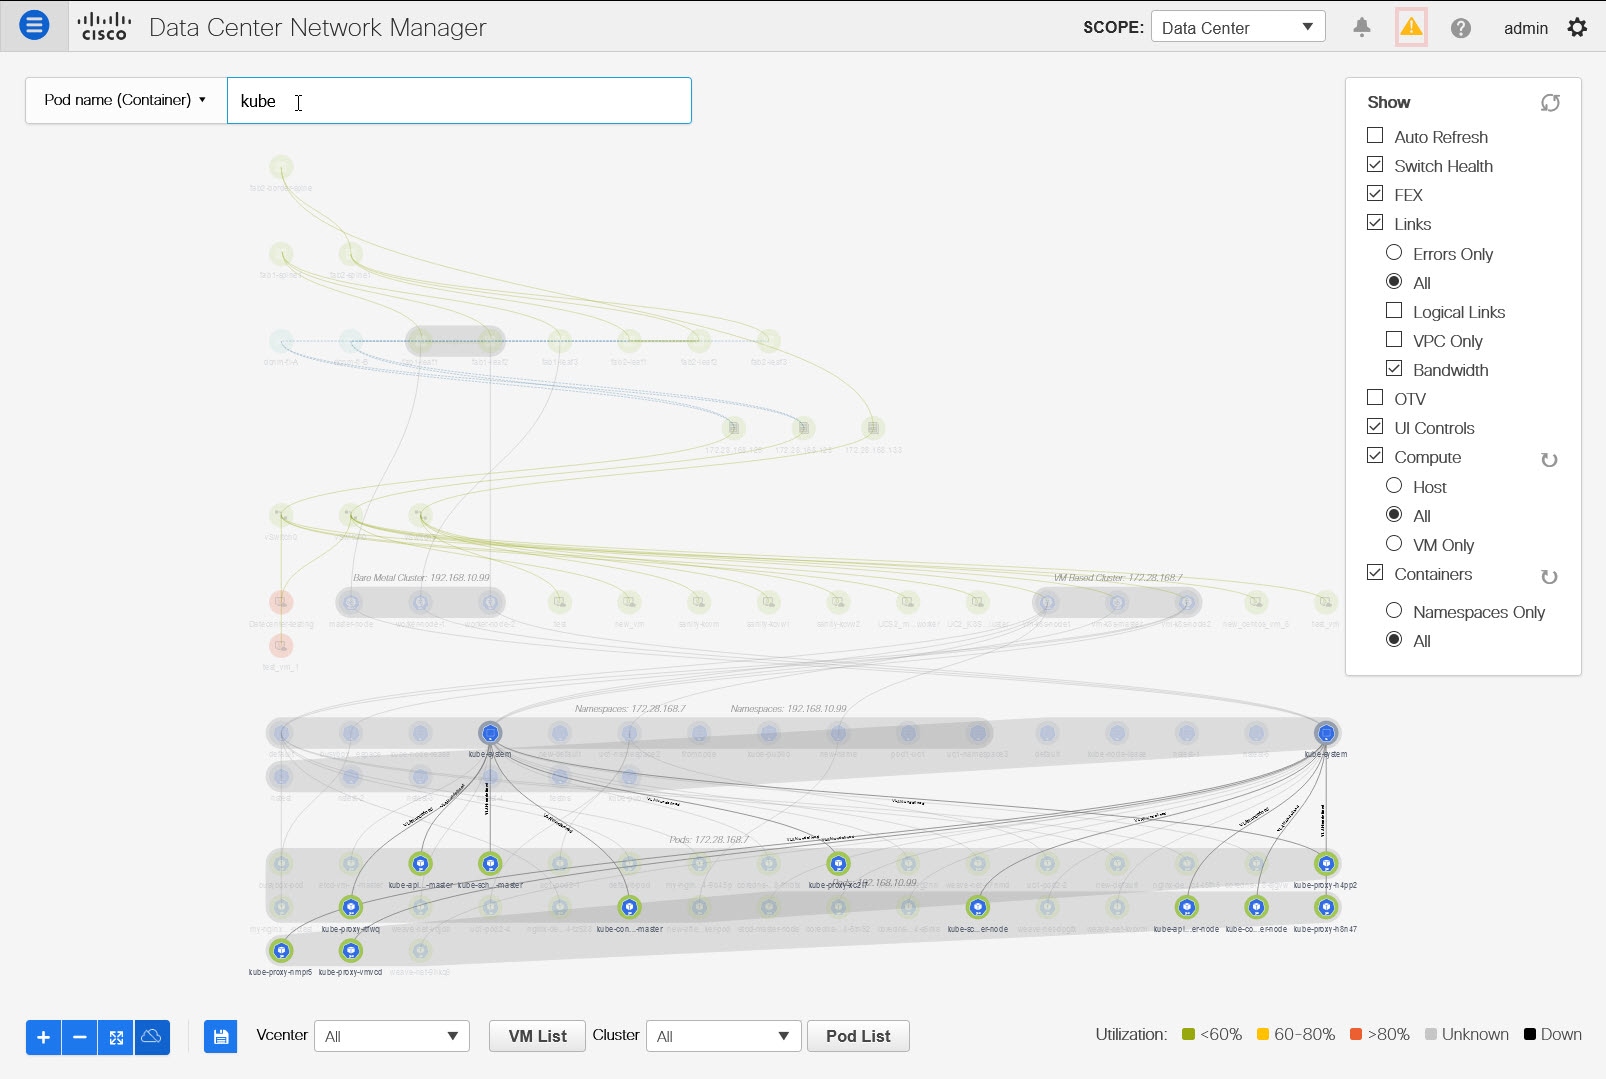Toggle UI Controls checkbox
The image size is (1606, 1079).
tap(1375, 426)
